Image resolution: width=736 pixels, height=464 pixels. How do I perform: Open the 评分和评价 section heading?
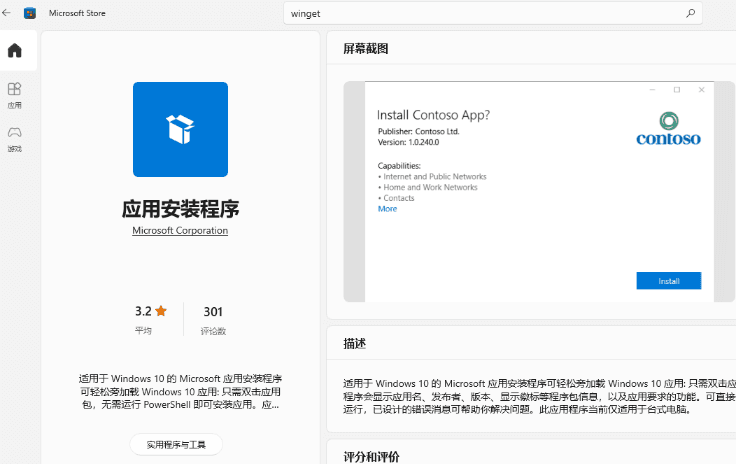[371, 456]
